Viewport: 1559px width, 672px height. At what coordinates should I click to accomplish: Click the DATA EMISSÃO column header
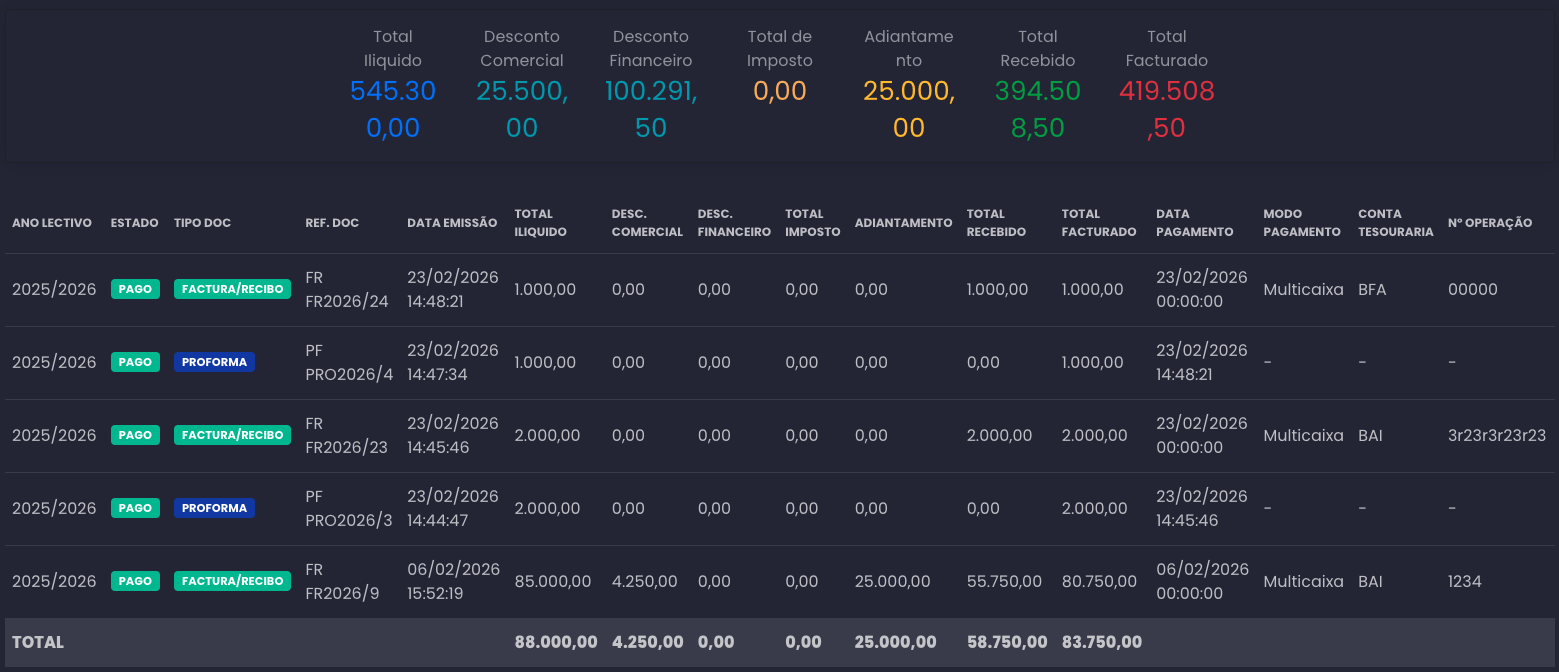click(452, 223)
